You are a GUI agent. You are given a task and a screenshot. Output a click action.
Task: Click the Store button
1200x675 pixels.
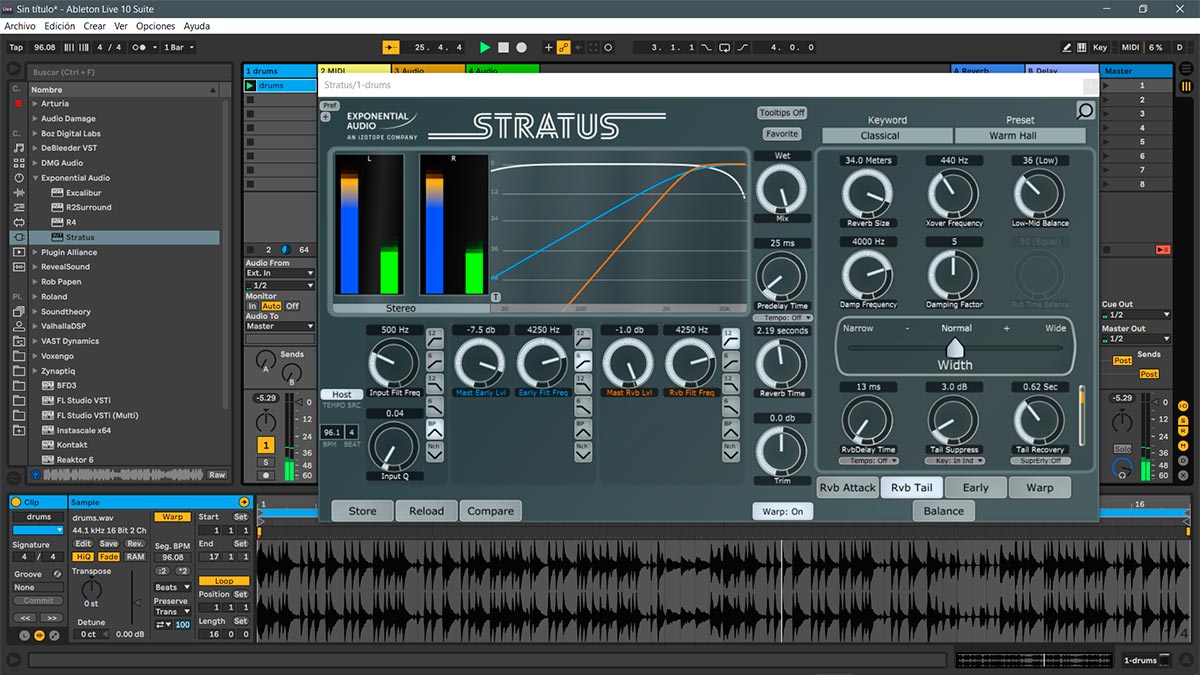pos(363,511)
